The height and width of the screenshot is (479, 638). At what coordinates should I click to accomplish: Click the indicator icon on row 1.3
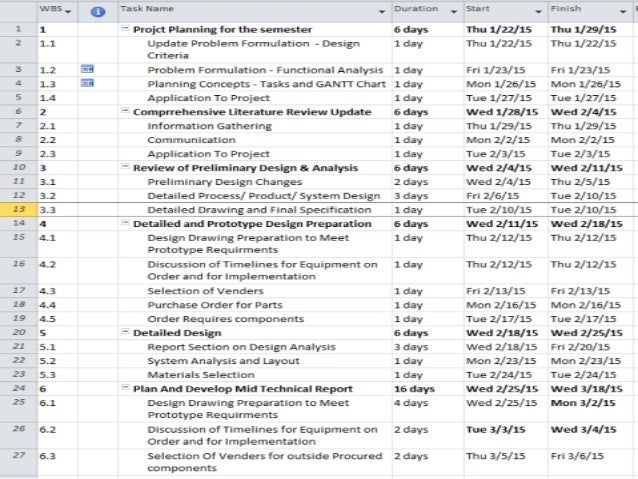87,84
